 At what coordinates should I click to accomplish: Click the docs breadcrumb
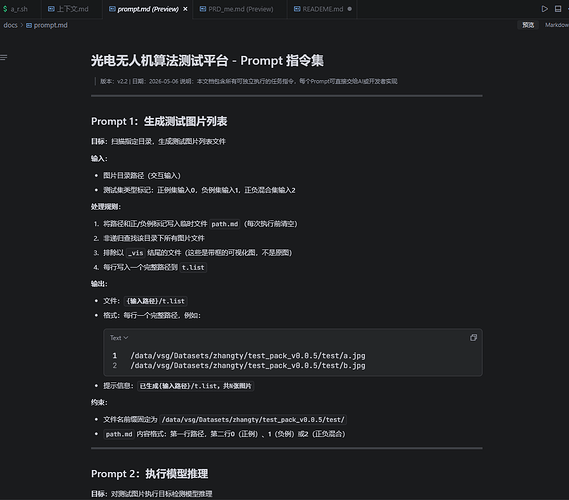click(11, 25)
